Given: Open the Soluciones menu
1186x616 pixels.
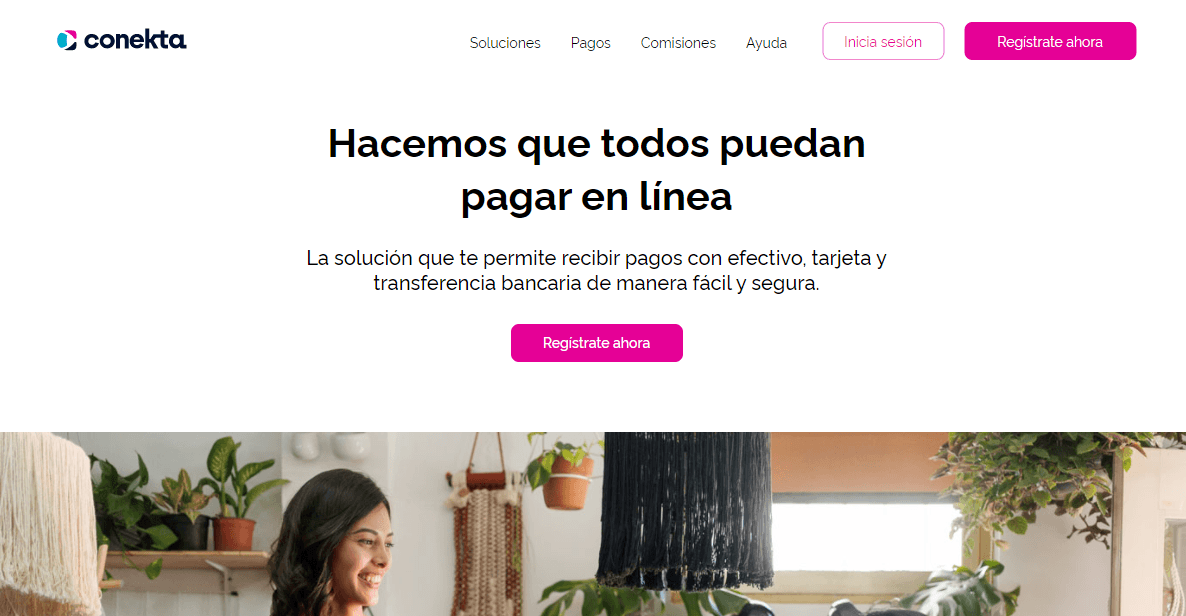Looking at the screenshot, I should point(505,43).
